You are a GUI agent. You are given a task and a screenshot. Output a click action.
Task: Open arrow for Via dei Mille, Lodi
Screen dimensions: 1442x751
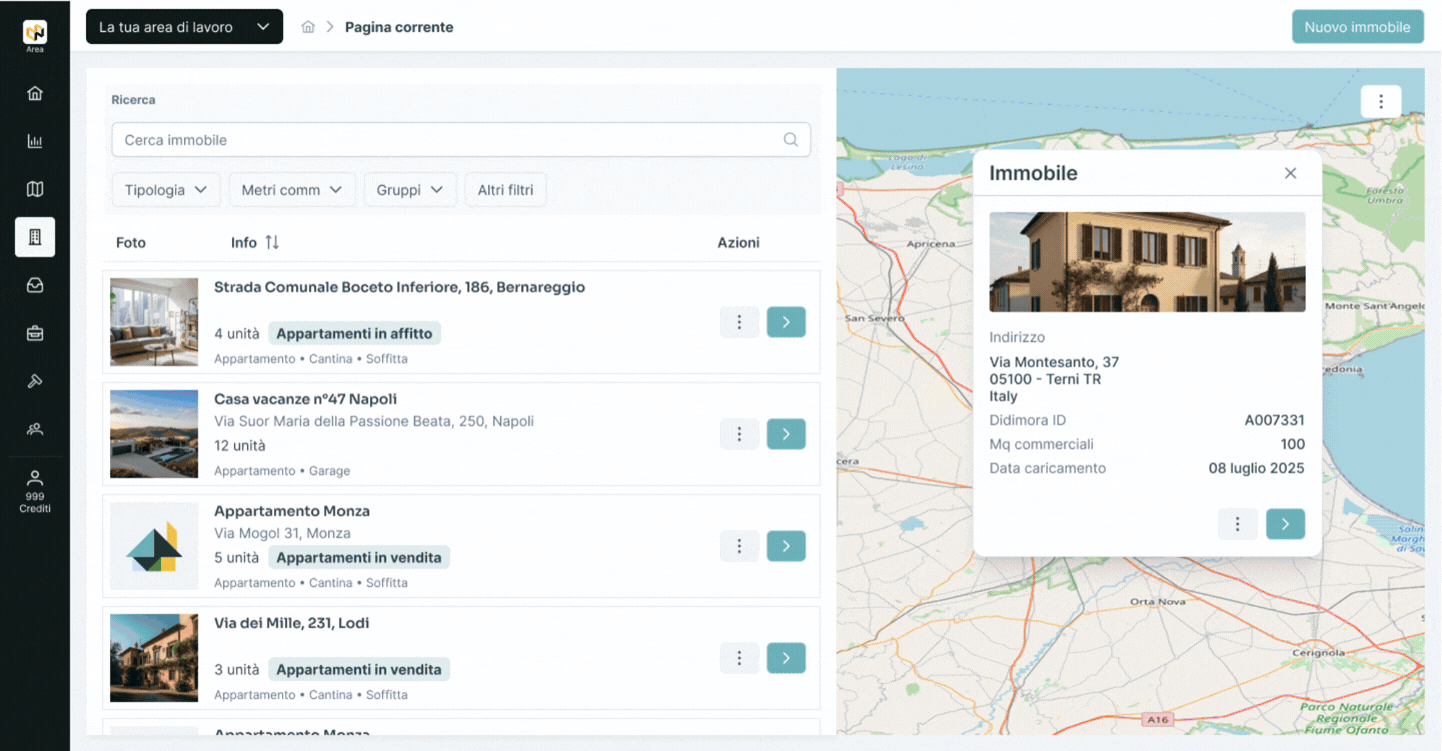tap(786, 658)
